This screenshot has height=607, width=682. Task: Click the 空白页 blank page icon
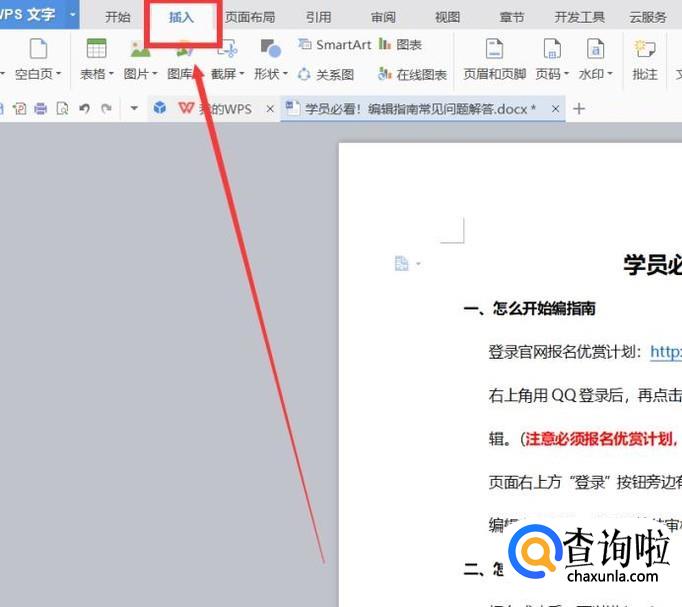click(x=38, y=48)
